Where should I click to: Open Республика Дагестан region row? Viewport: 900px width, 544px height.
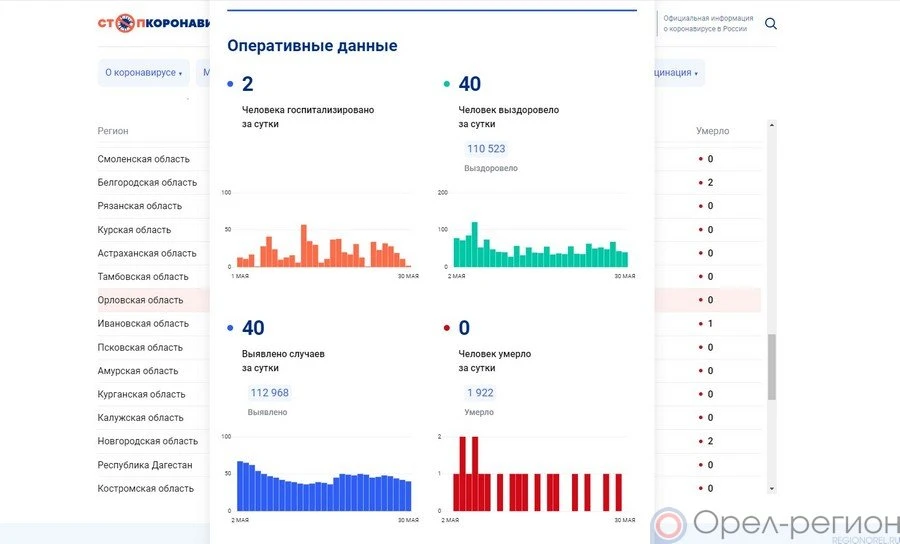point(145,465)
